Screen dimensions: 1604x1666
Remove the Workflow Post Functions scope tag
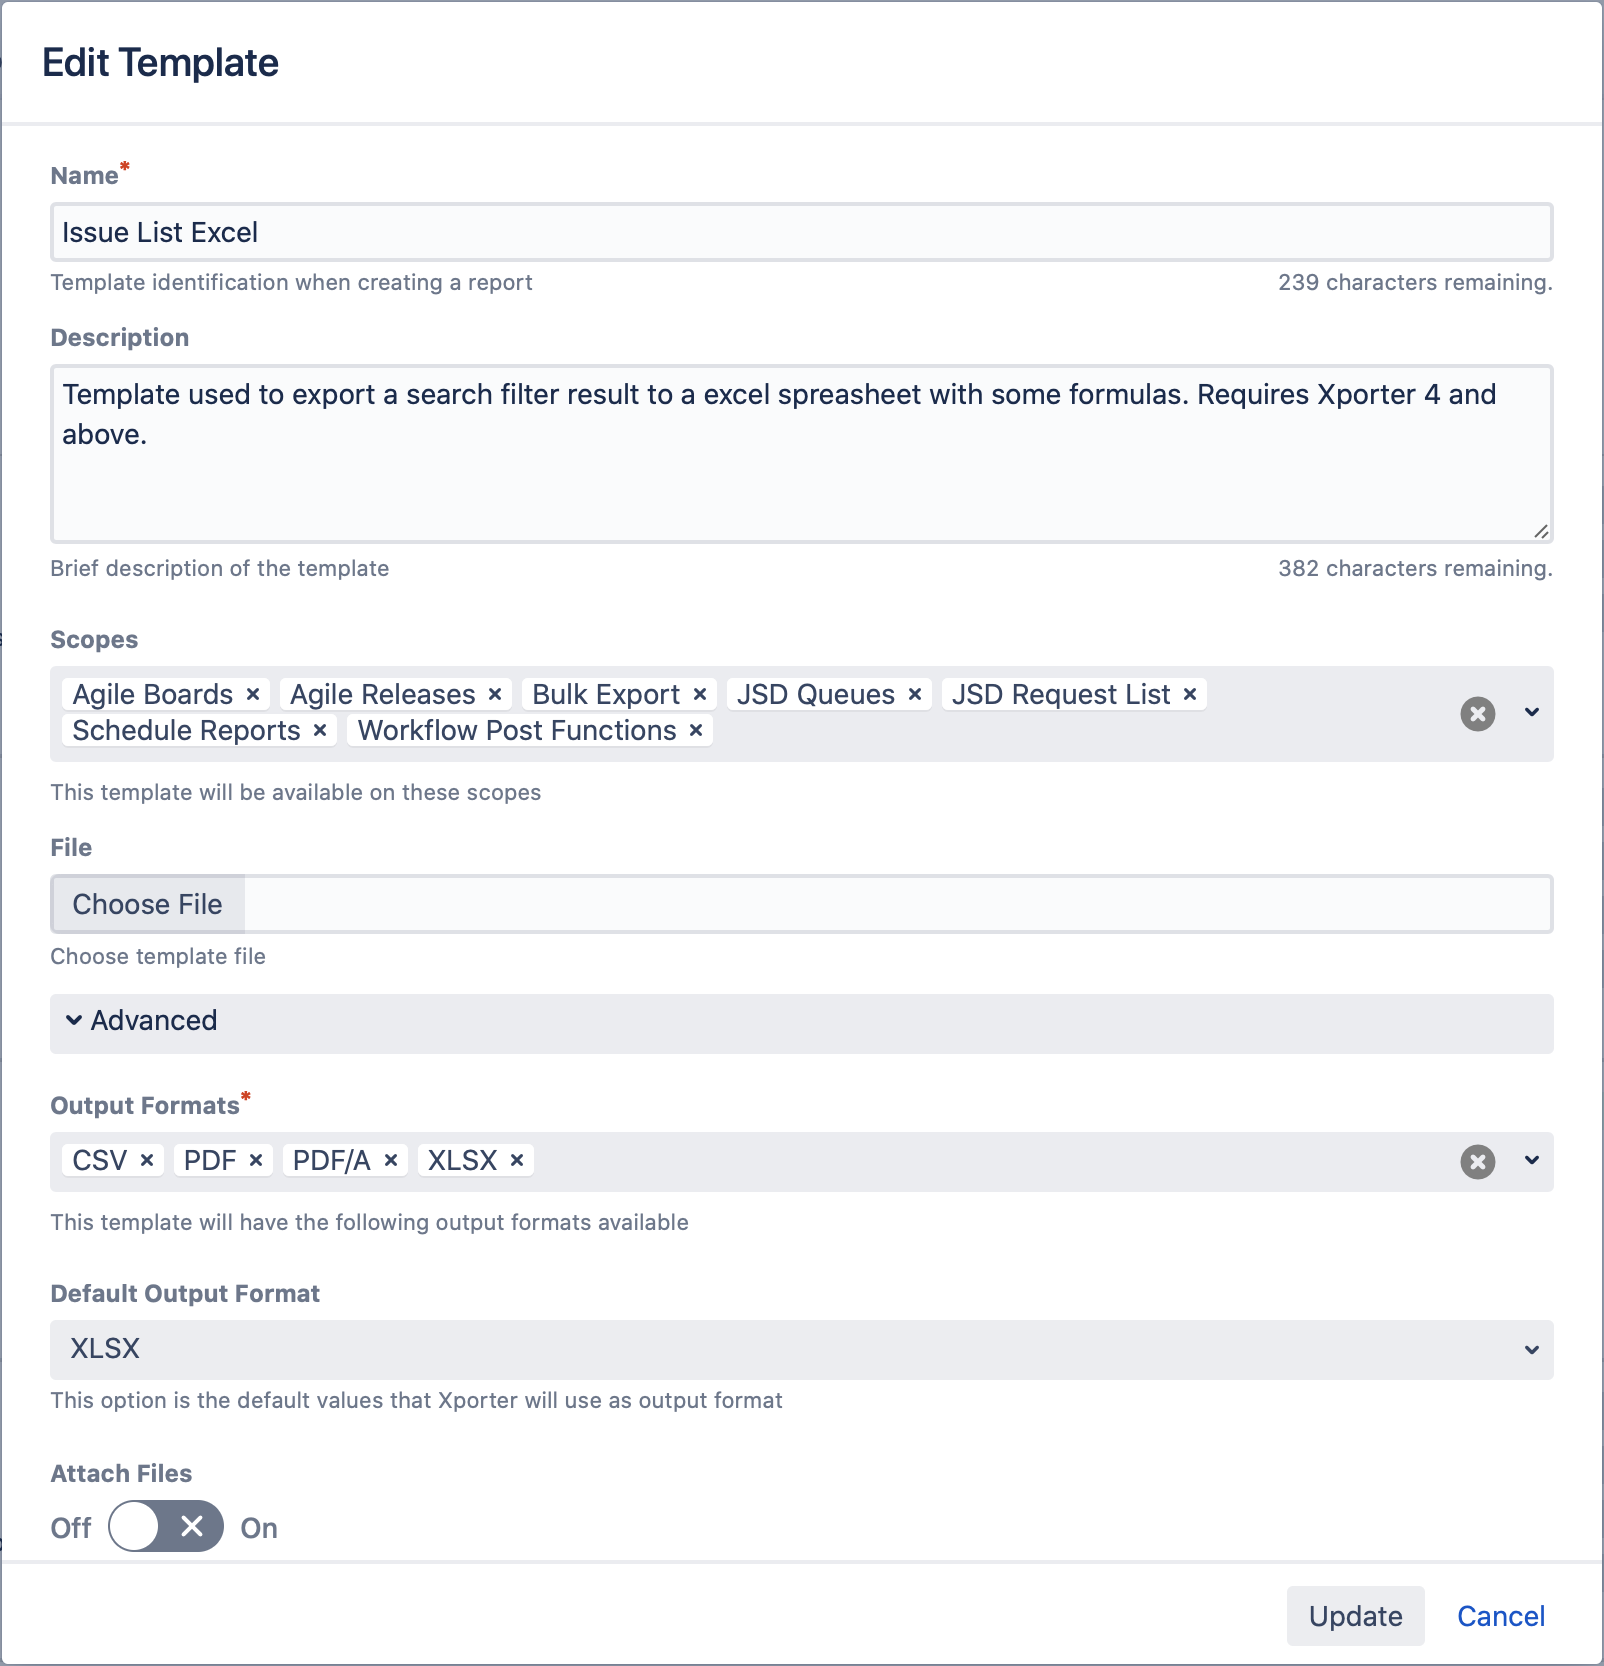(x=696, y=731)
